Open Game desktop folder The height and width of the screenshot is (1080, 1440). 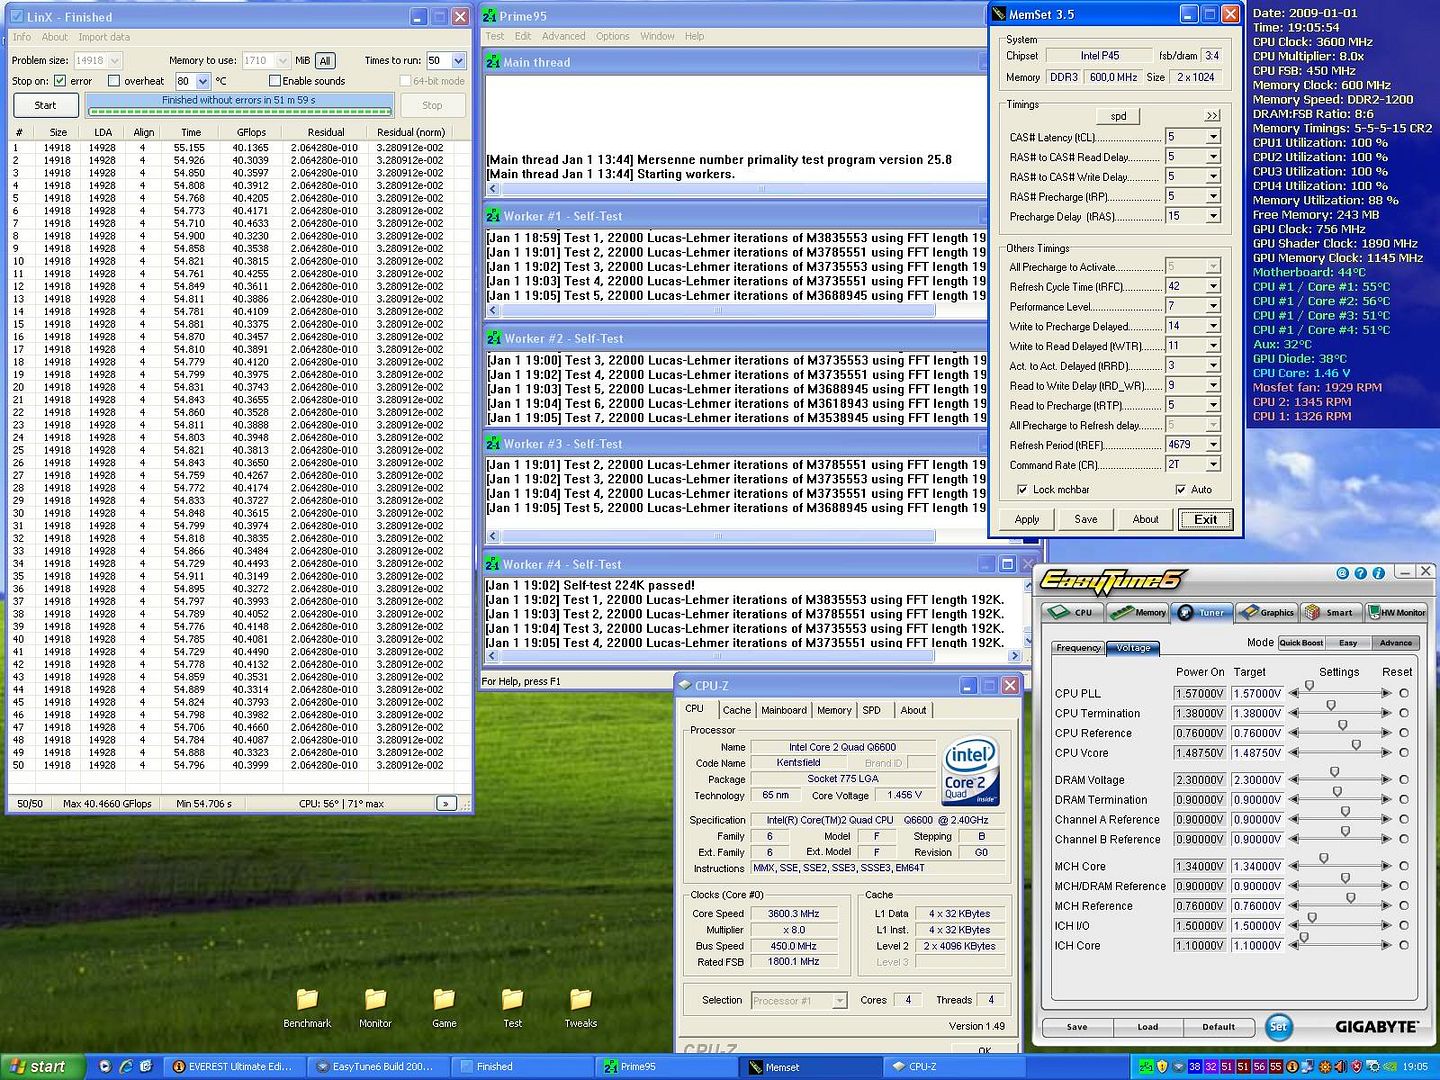(444, 1008)
